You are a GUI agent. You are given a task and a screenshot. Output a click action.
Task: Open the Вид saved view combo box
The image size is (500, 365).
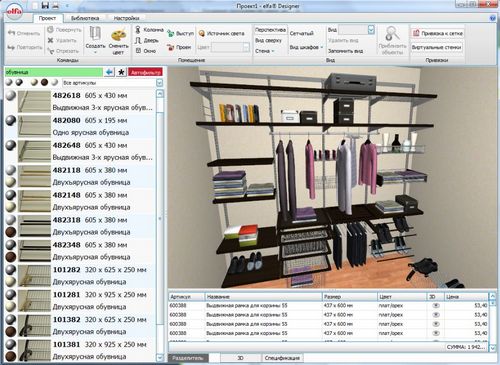tap(356, 30)
